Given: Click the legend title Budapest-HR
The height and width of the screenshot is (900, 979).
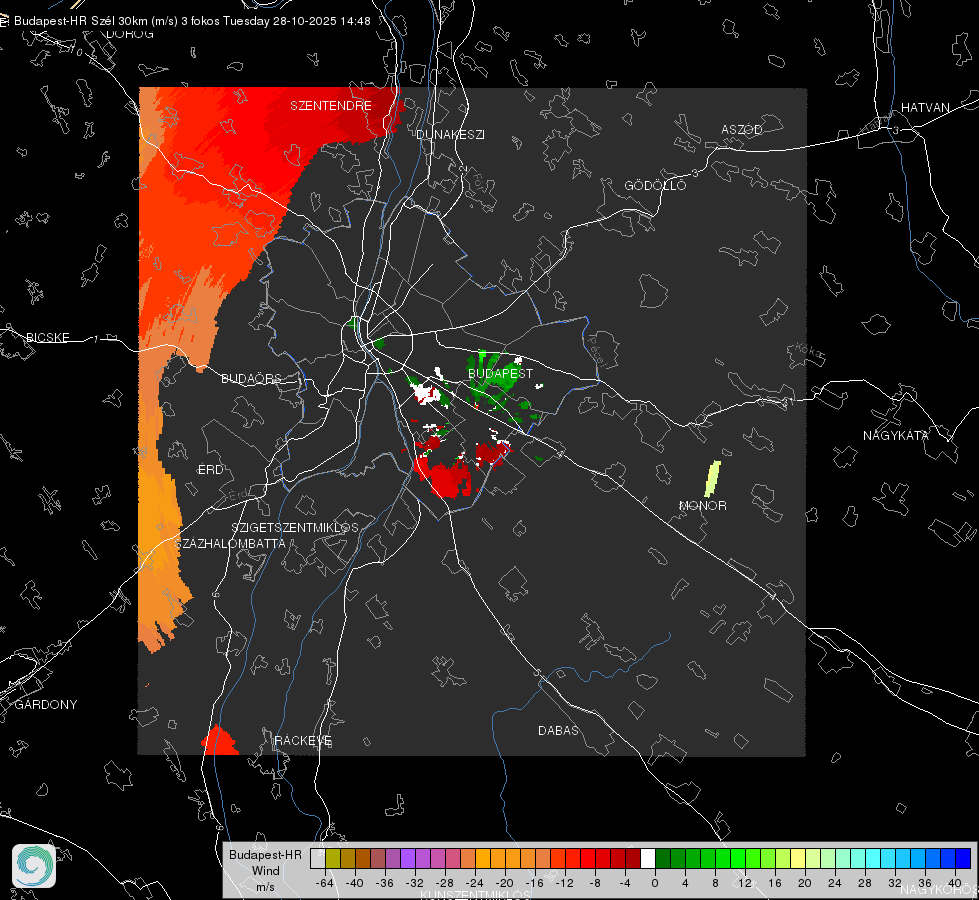Looking at the screenshot, I should [x=265, y=854].
